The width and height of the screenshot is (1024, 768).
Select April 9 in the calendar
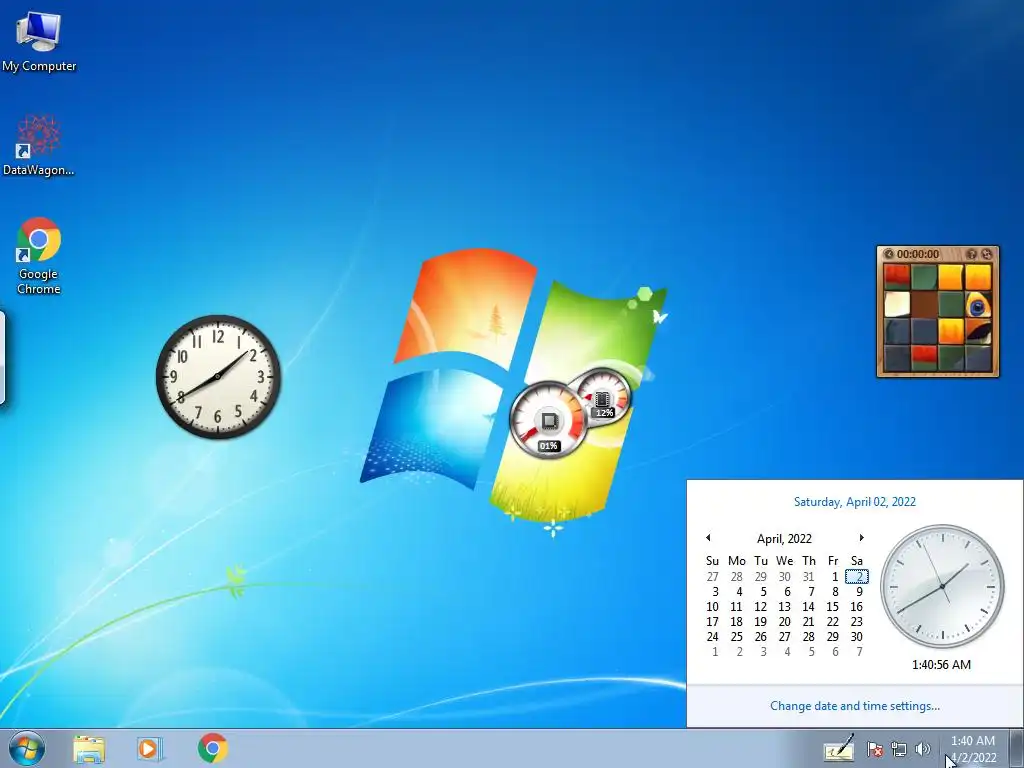point(858,592)
